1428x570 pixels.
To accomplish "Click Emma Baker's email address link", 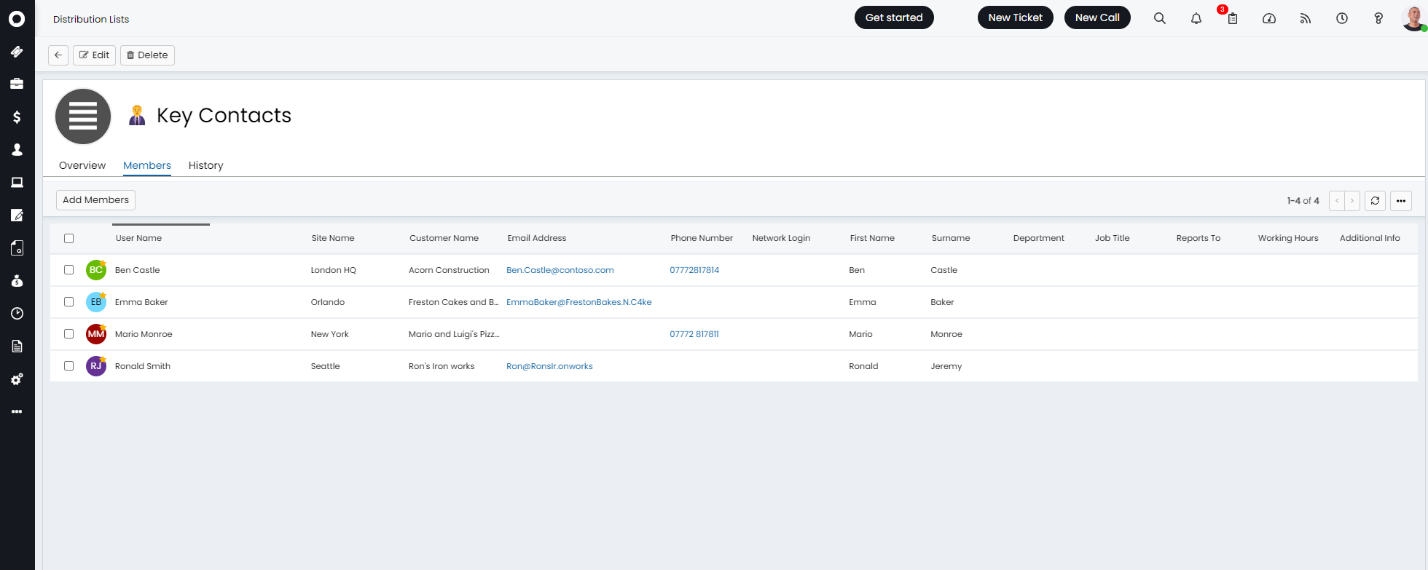I will (x=579, y=302).
